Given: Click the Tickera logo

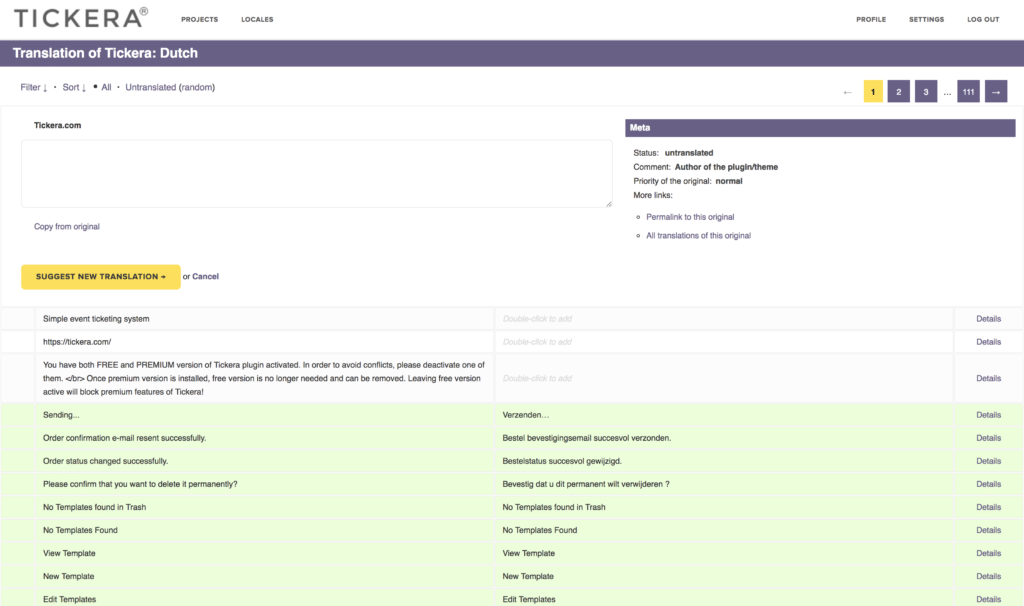Looking at the screenshot, I should click(81, 18).
